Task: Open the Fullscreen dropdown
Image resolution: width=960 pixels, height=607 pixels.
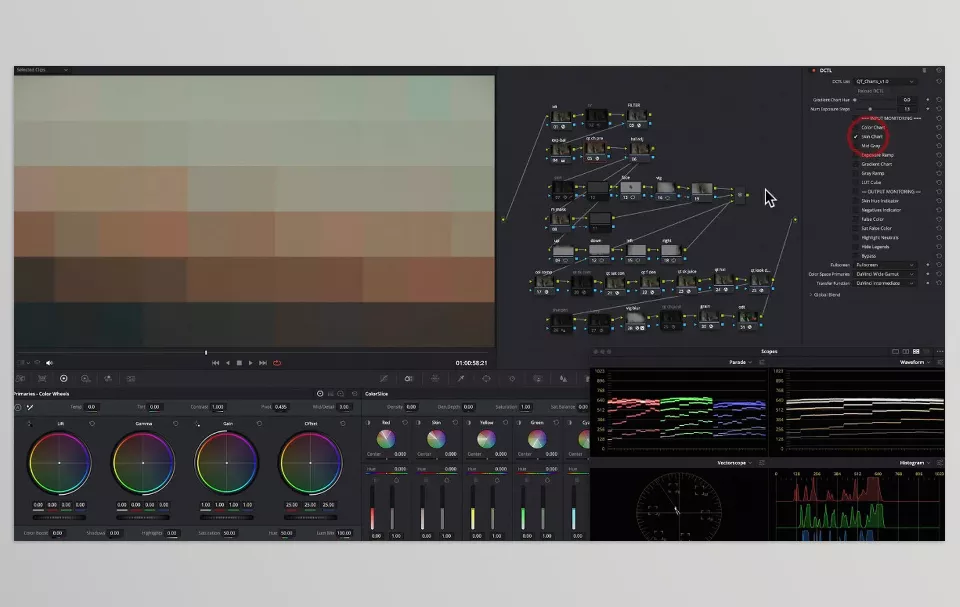Action: tap(885, 265)
